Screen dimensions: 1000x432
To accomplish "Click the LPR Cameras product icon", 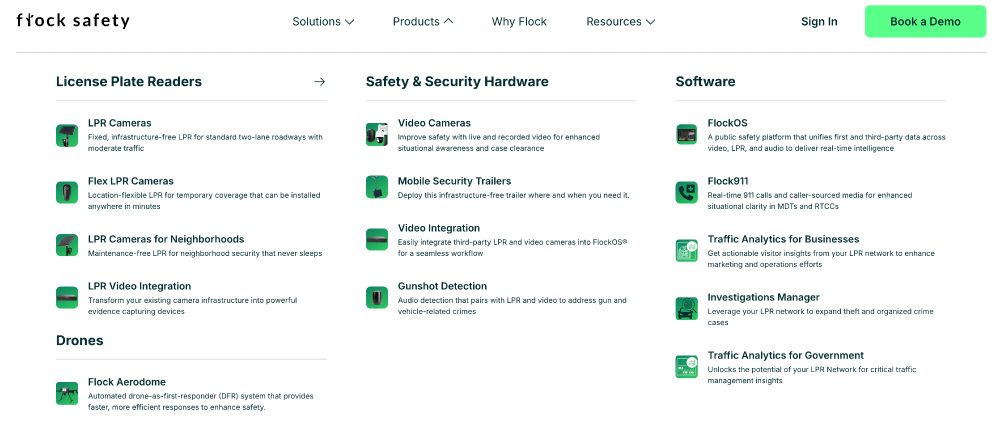I will coord(67,135).
